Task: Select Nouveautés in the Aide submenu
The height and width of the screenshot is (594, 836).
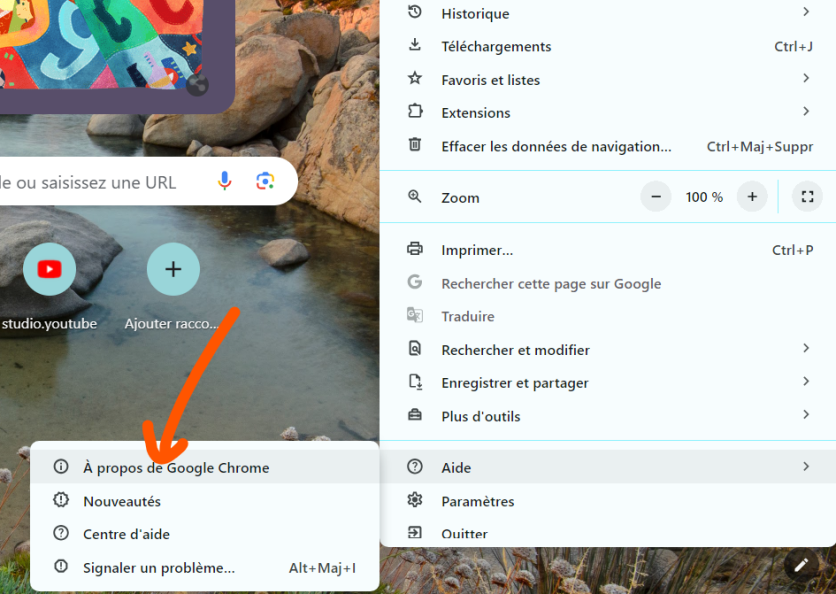Action: [205, 501]
